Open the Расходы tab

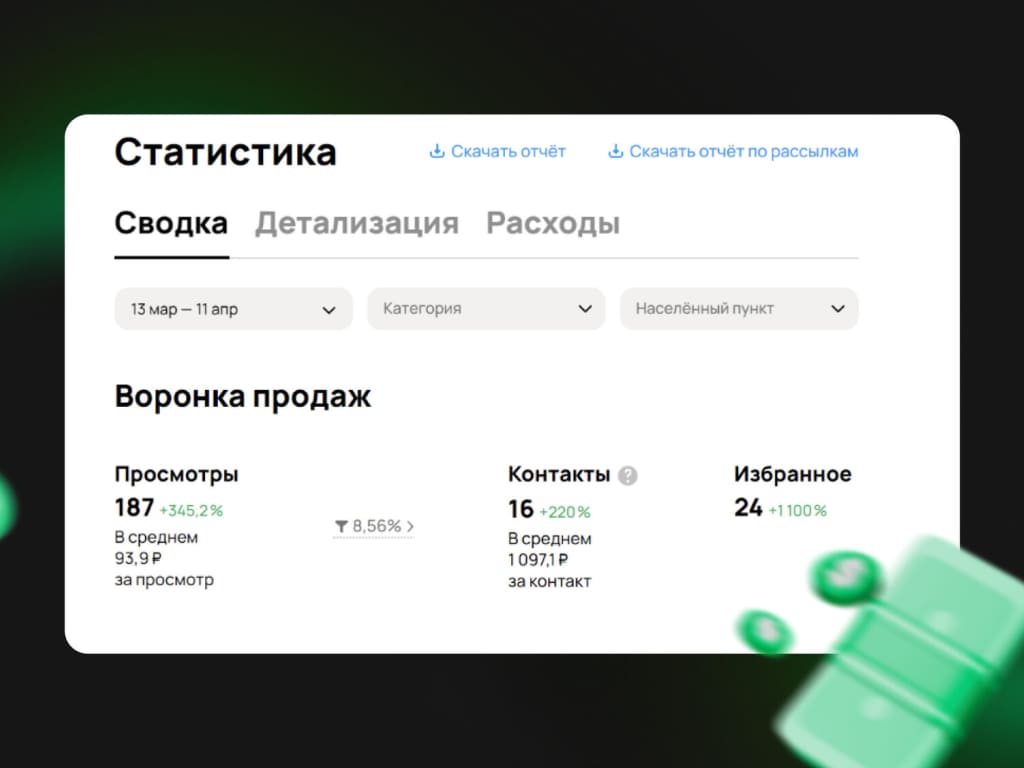pos(552,223)
